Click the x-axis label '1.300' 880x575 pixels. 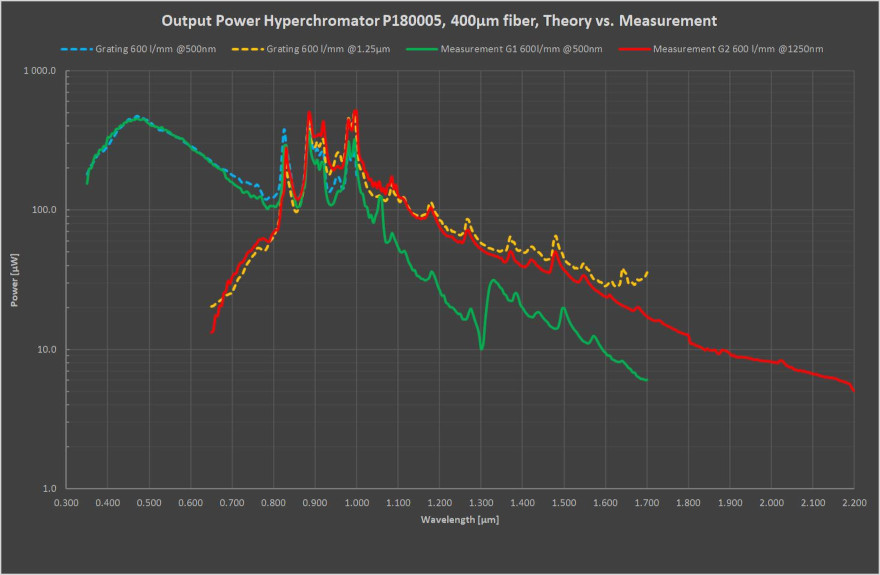[481, 503]
